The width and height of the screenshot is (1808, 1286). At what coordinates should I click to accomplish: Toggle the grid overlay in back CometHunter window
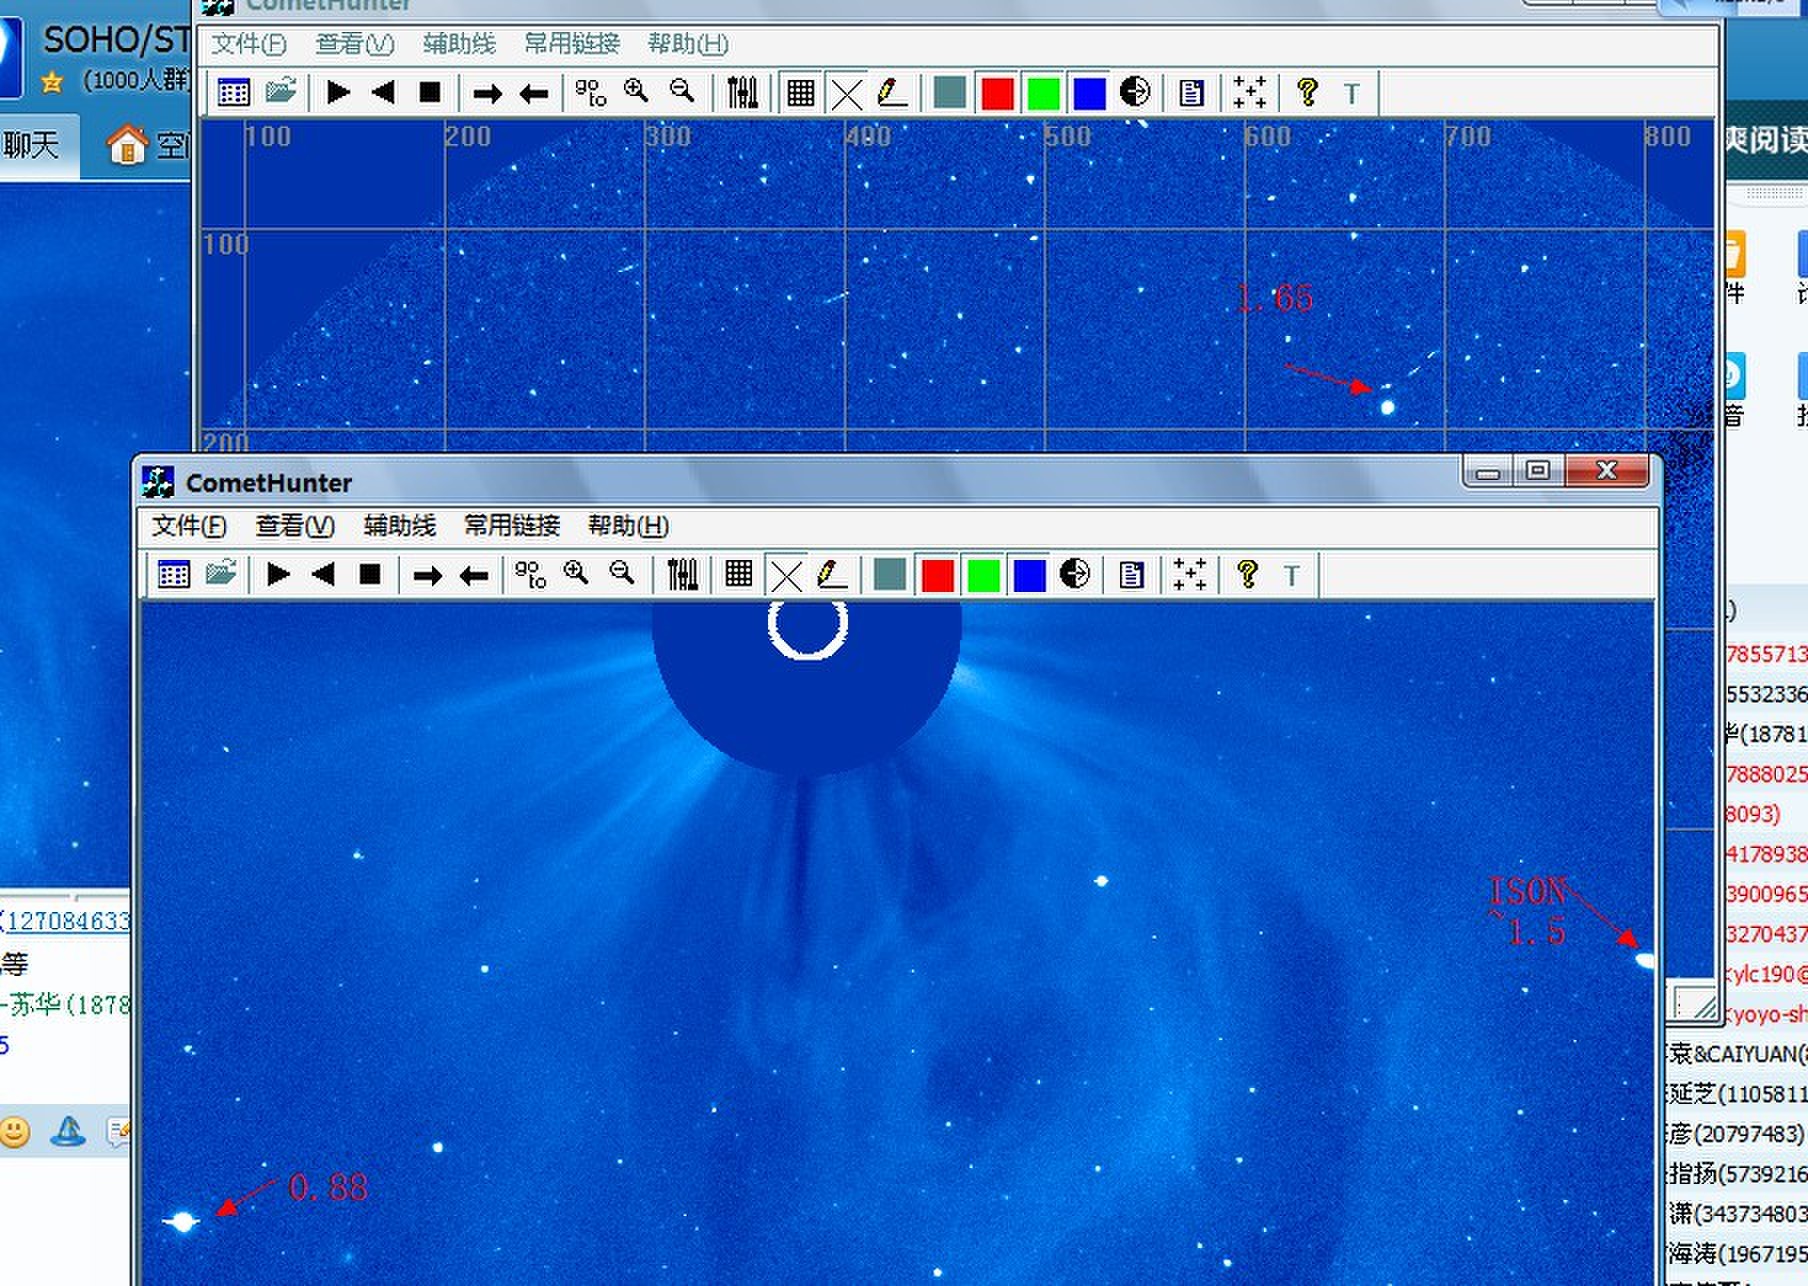(800, 93)
